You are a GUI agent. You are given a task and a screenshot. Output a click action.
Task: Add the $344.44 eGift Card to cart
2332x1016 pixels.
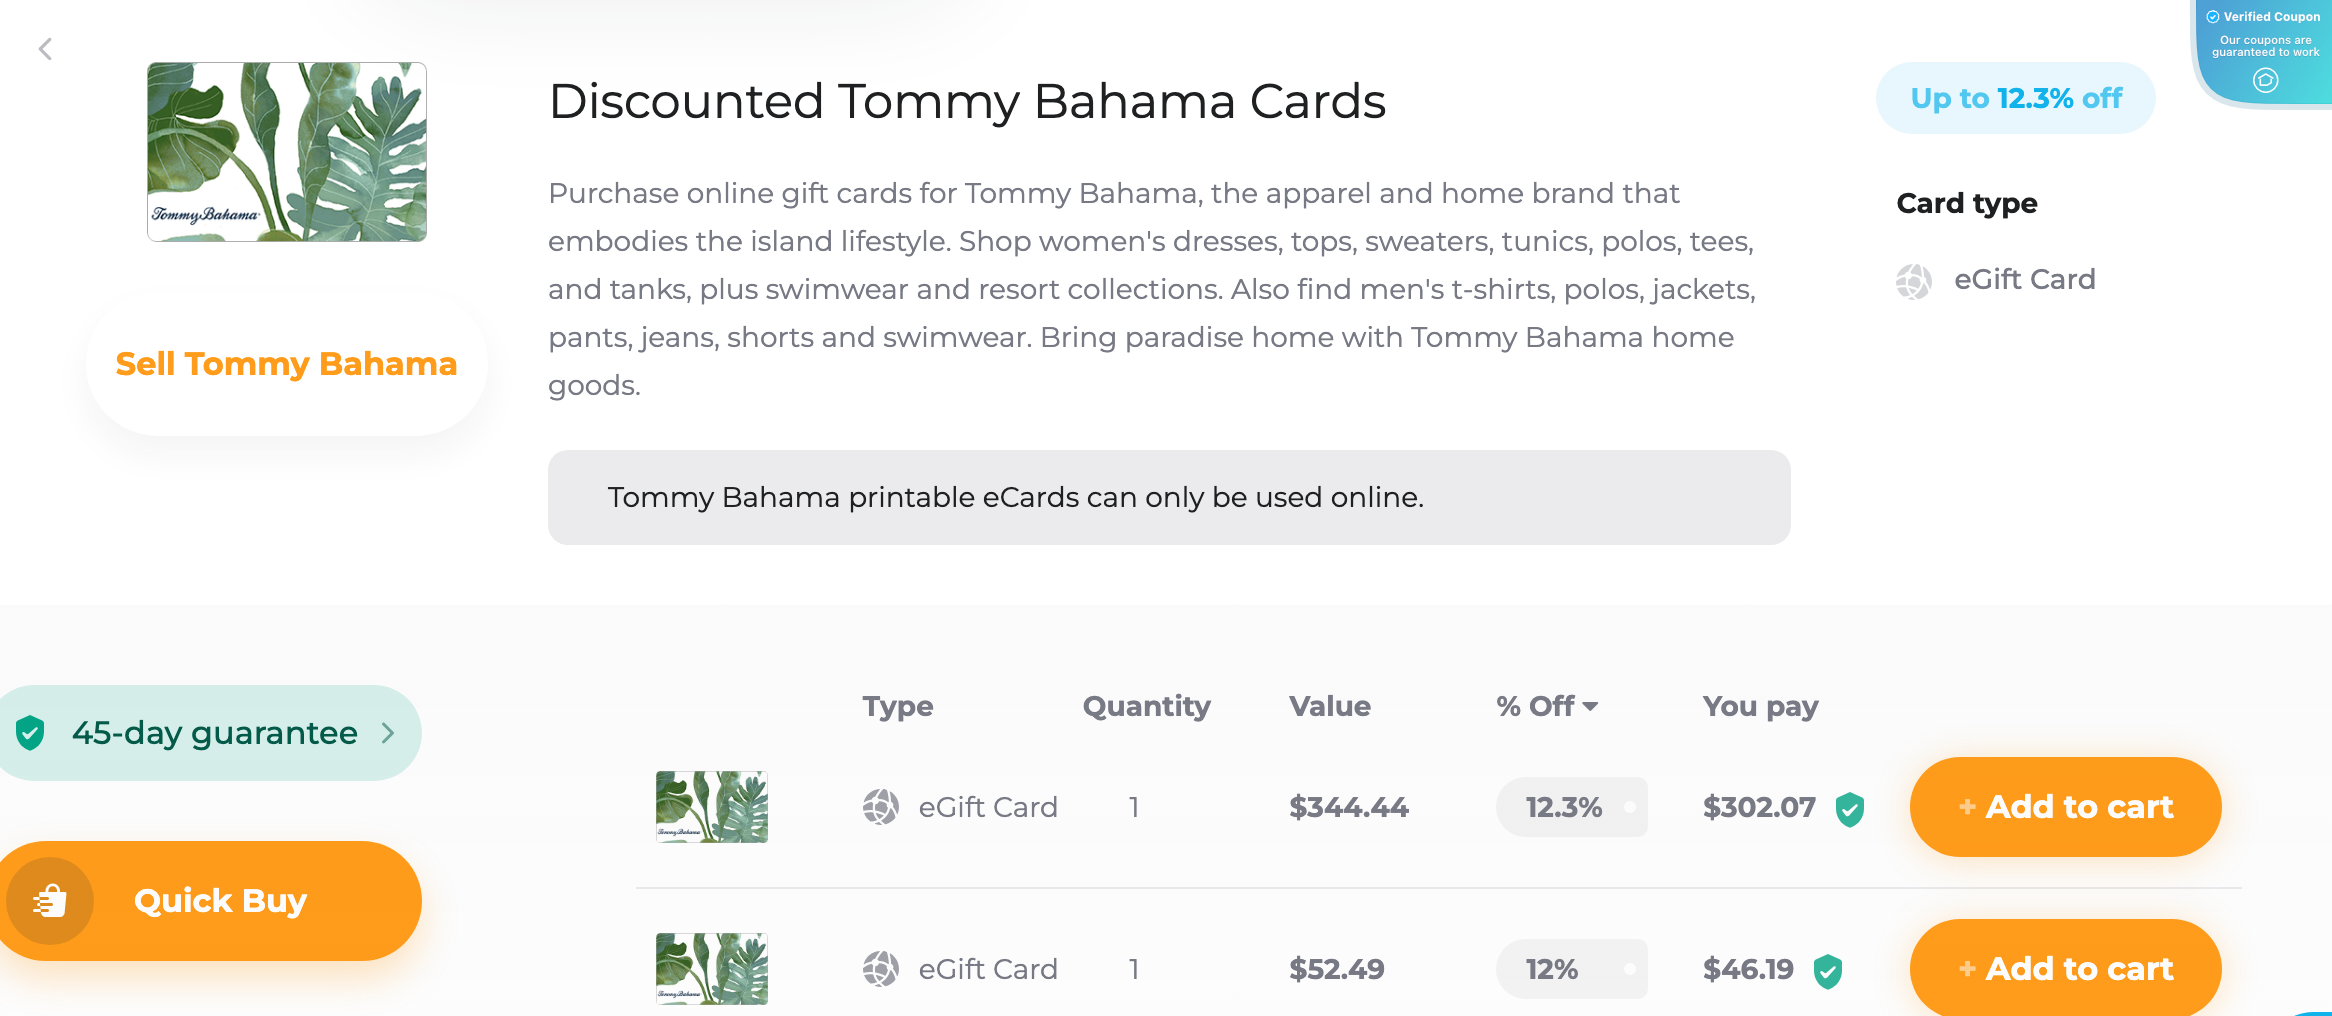click(x=2064, y=807)
